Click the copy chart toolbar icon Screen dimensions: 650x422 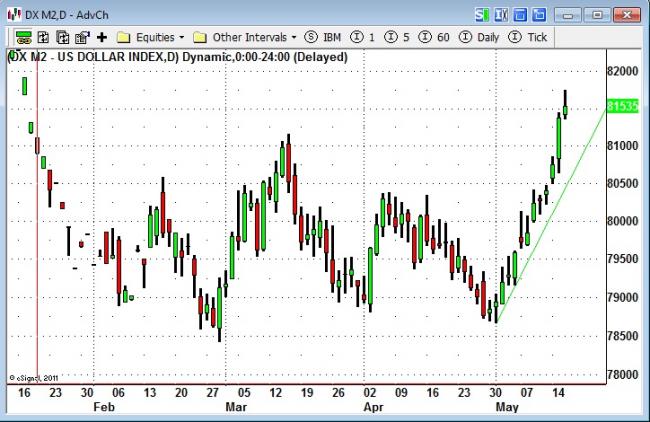[x=63, y=37]
